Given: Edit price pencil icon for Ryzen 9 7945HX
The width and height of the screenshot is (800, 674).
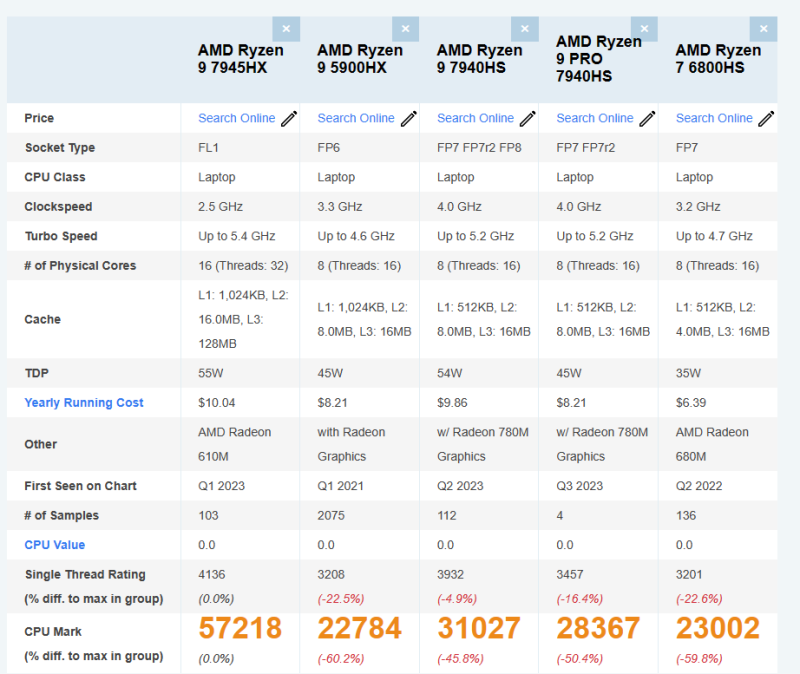Looking at the screenshot, I should point(289,118).
